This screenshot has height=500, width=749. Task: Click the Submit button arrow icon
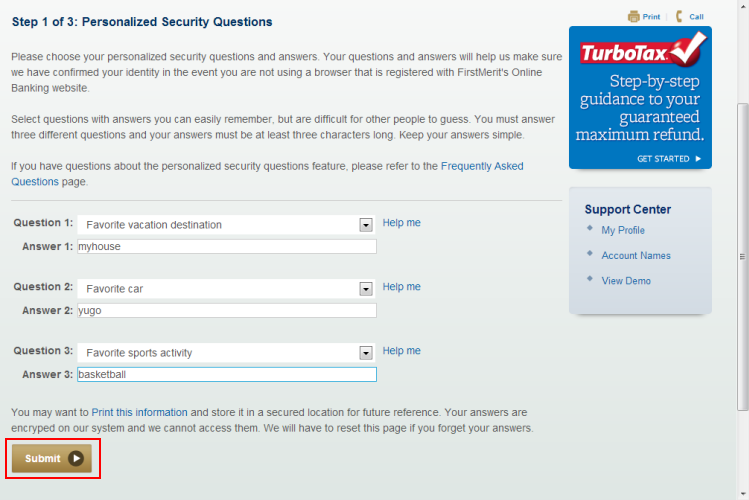click(77, 459)
